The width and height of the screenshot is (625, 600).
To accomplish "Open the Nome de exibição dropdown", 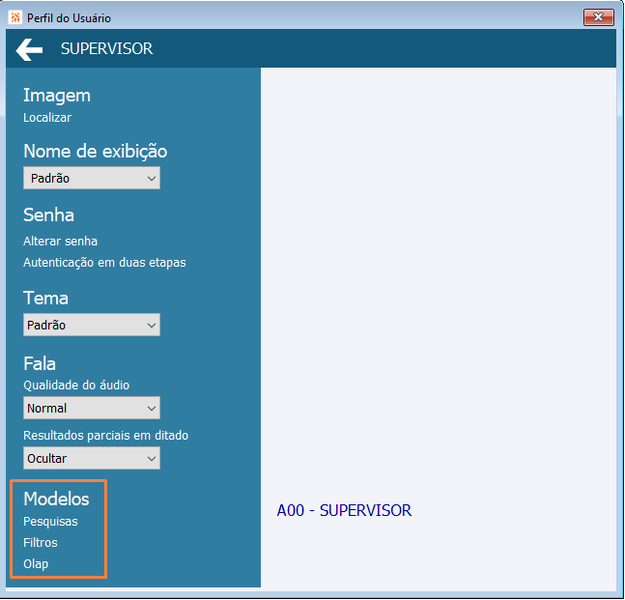I will 92,178.
